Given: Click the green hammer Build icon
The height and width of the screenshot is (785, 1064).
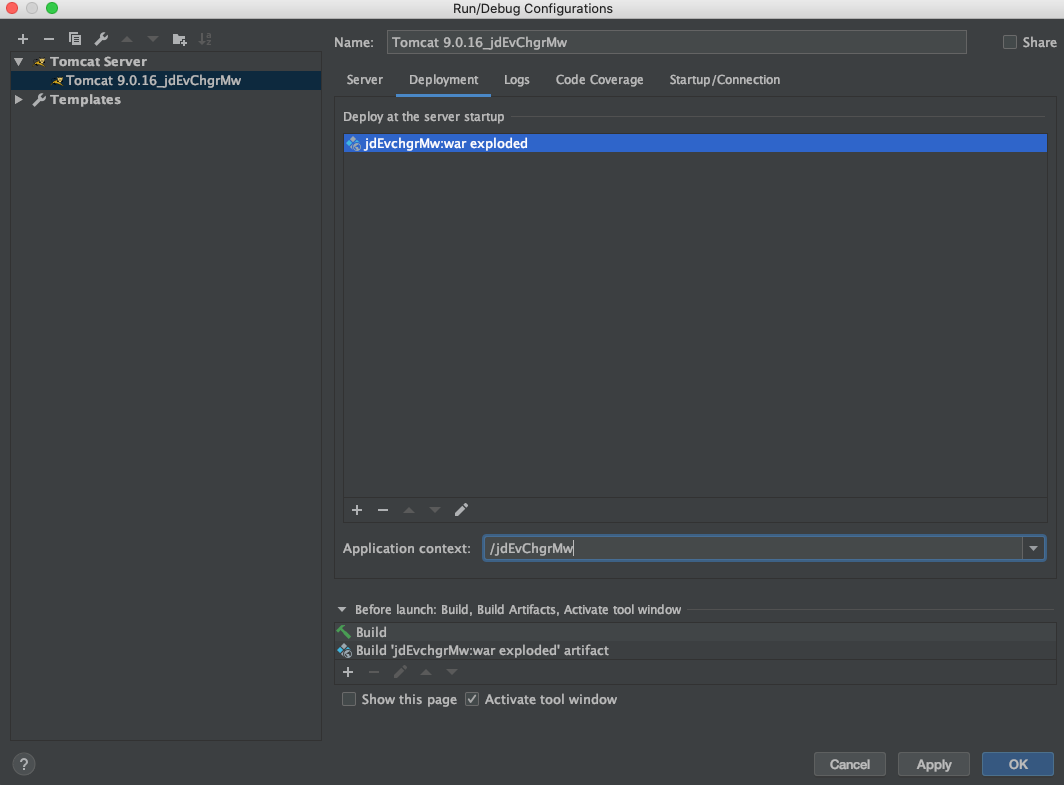Looking at the screenshot, I should 344,632.
